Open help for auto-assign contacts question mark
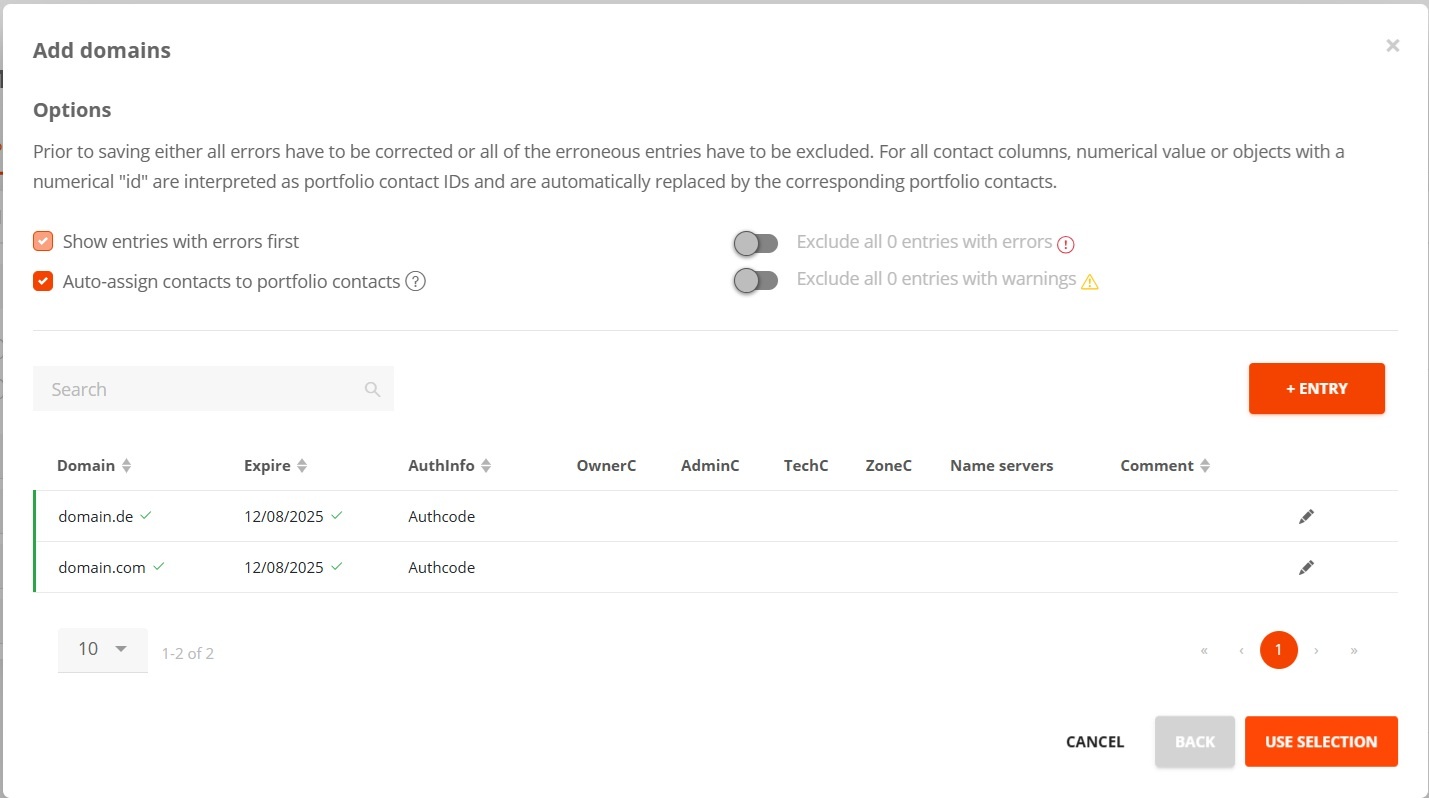This screenshot has width=1429, height=798. [416, 282]
